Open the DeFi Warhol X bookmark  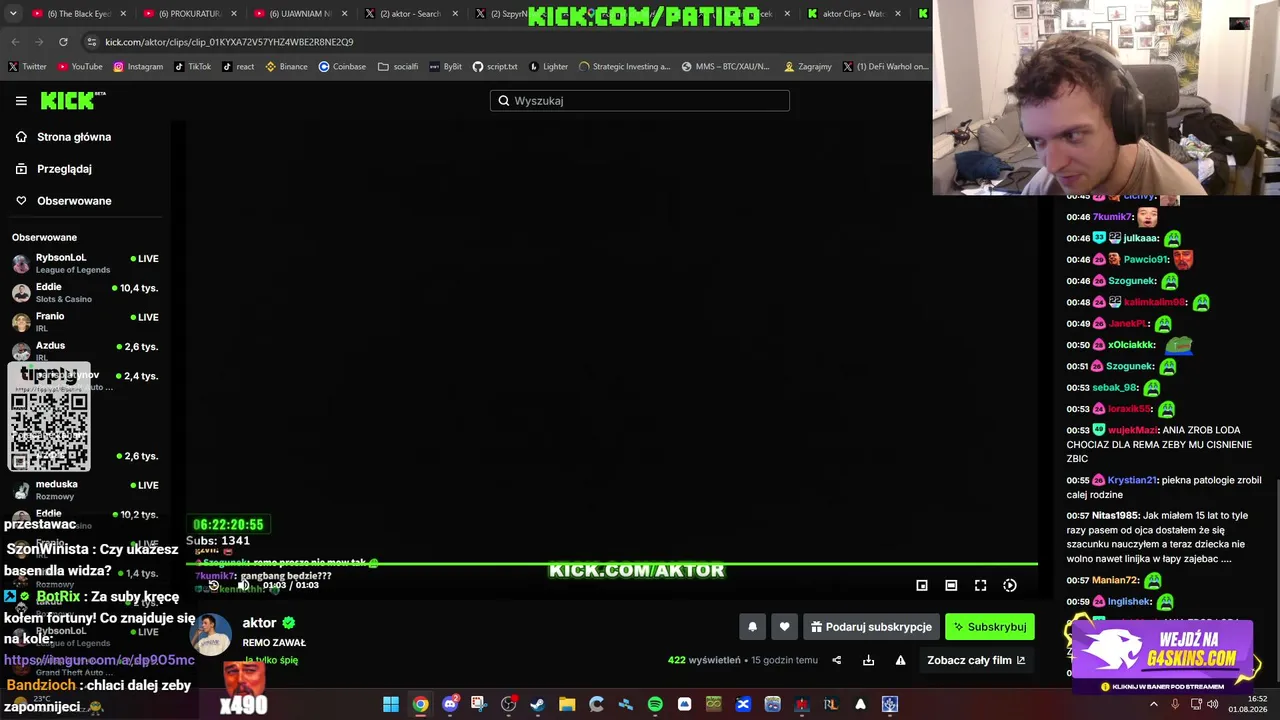click(885, 67)
